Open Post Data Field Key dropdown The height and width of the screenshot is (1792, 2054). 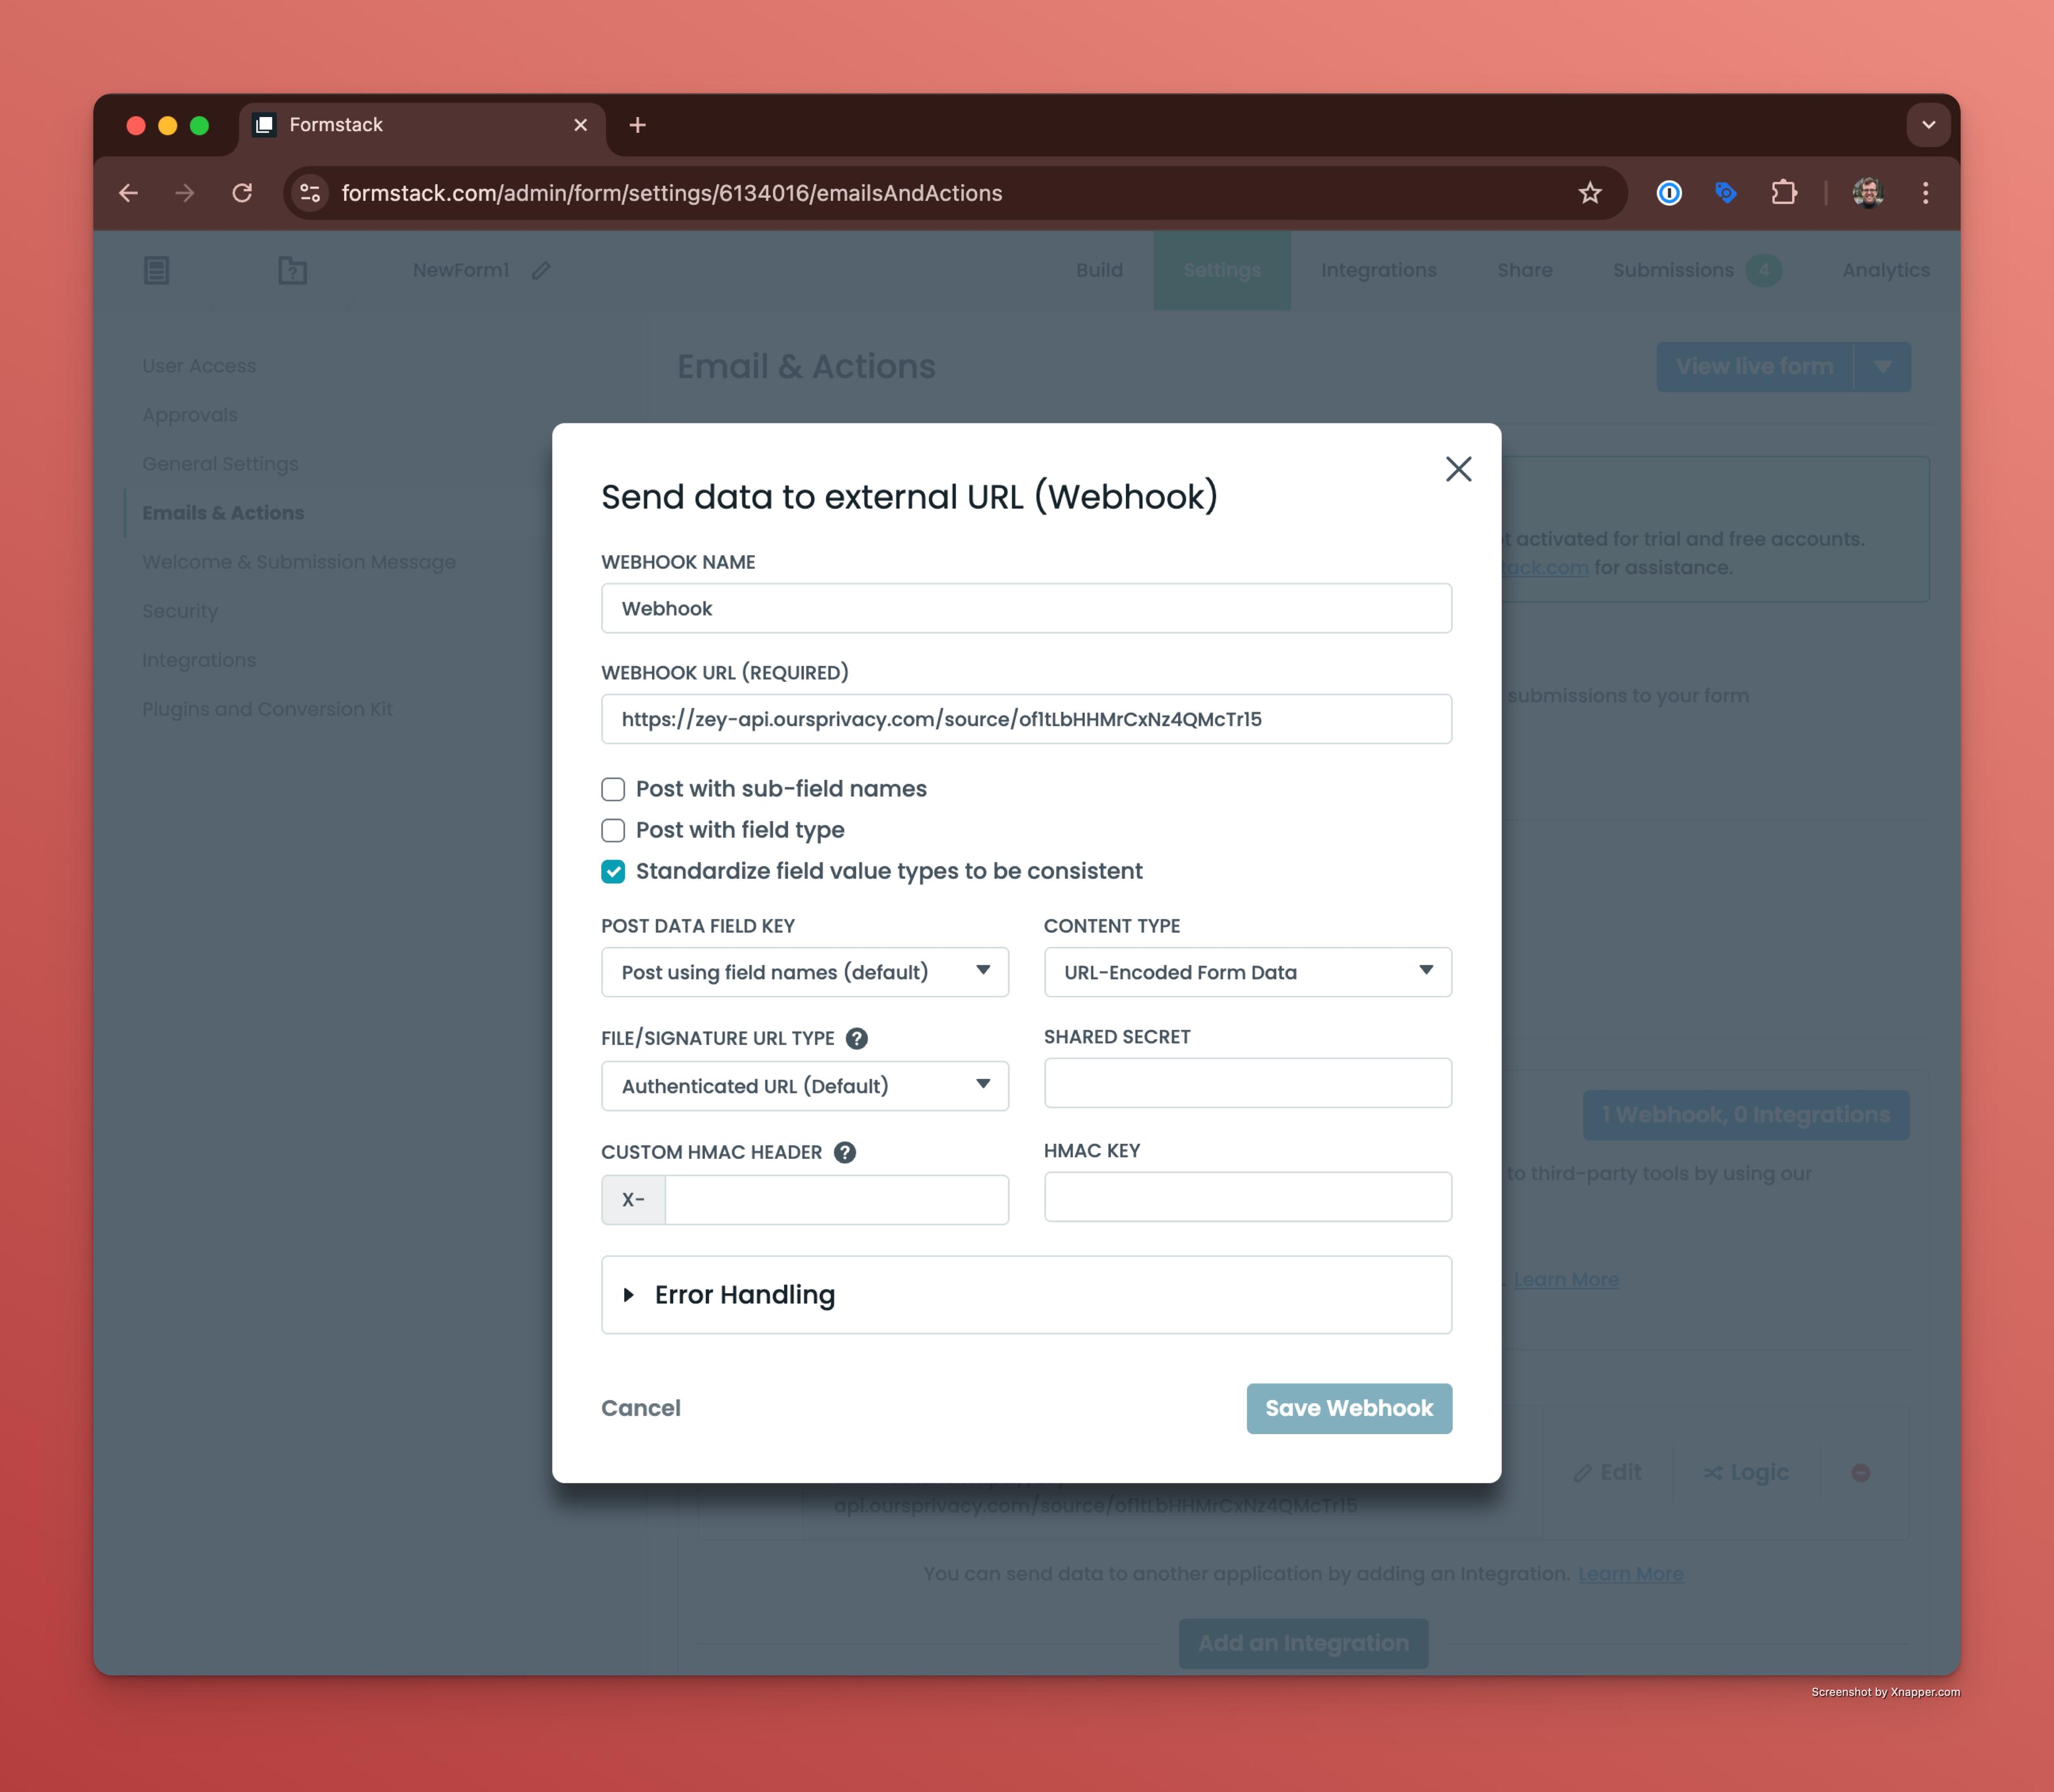click(804, 972)
